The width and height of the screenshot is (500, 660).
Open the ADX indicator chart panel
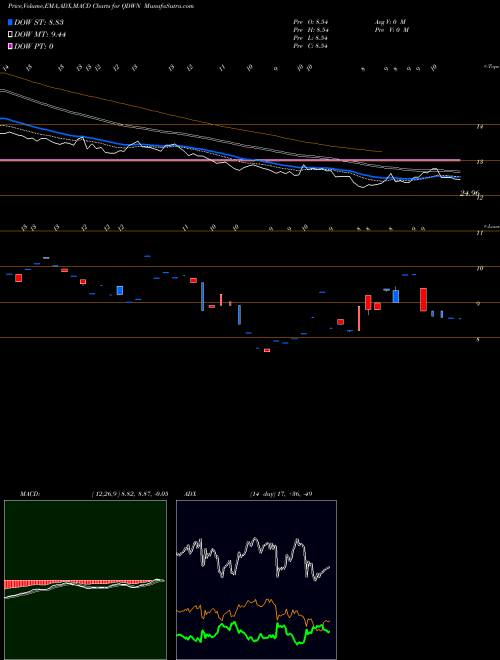pos(256,580)
